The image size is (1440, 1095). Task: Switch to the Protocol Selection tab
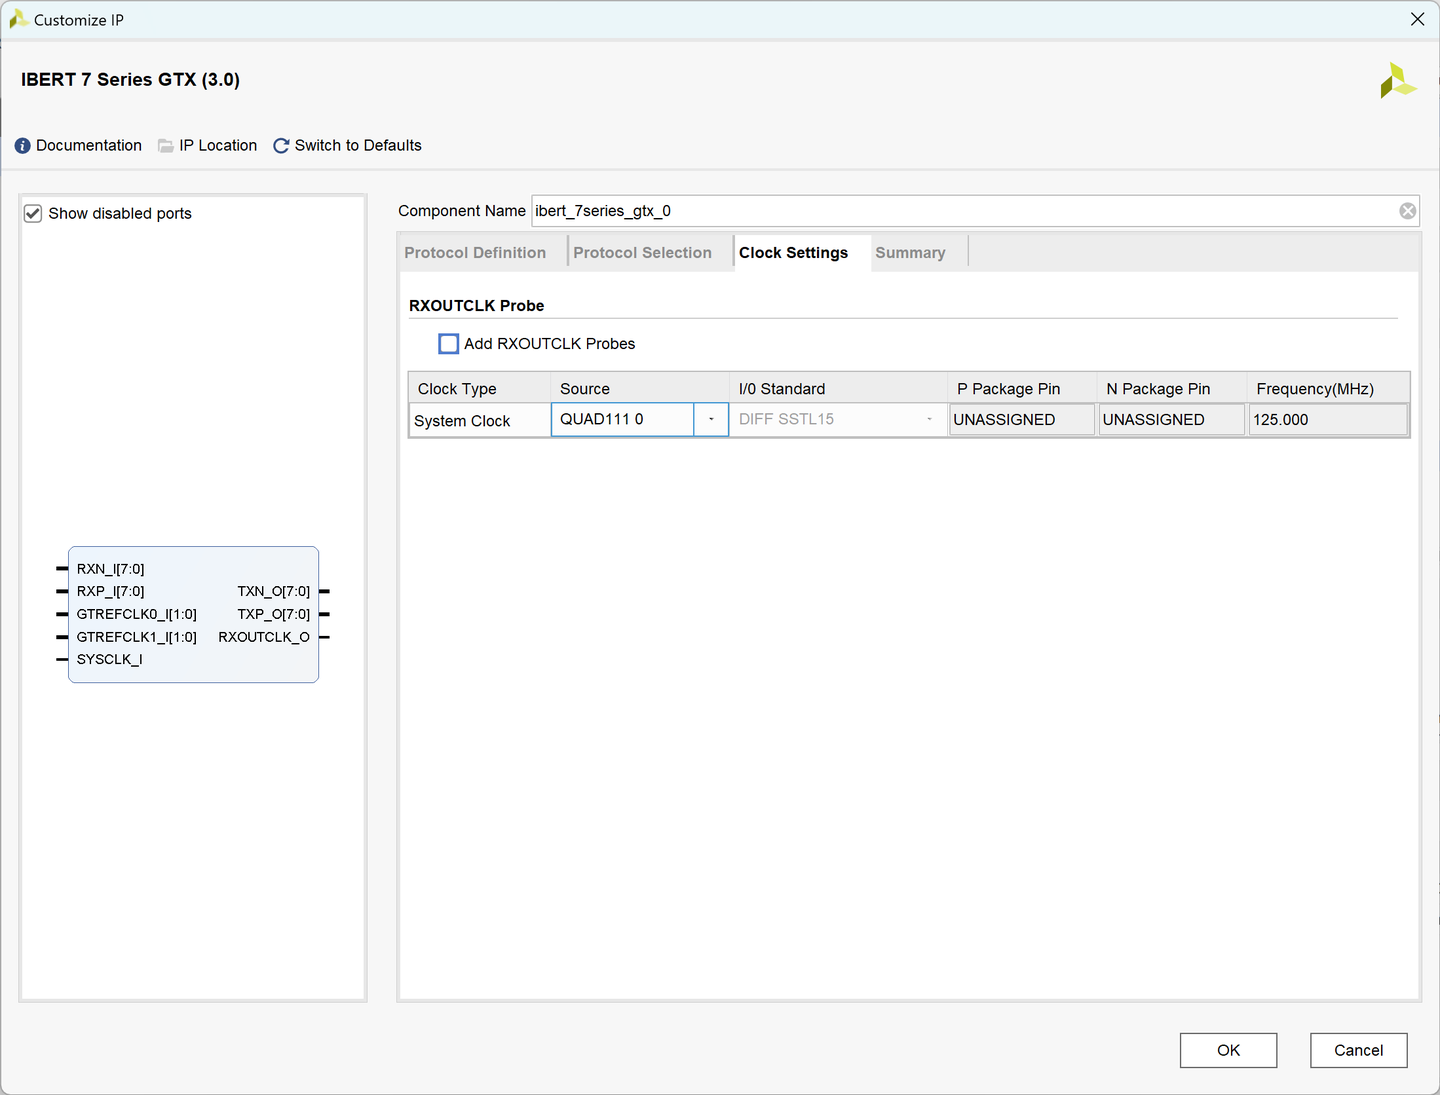(642, 253)
